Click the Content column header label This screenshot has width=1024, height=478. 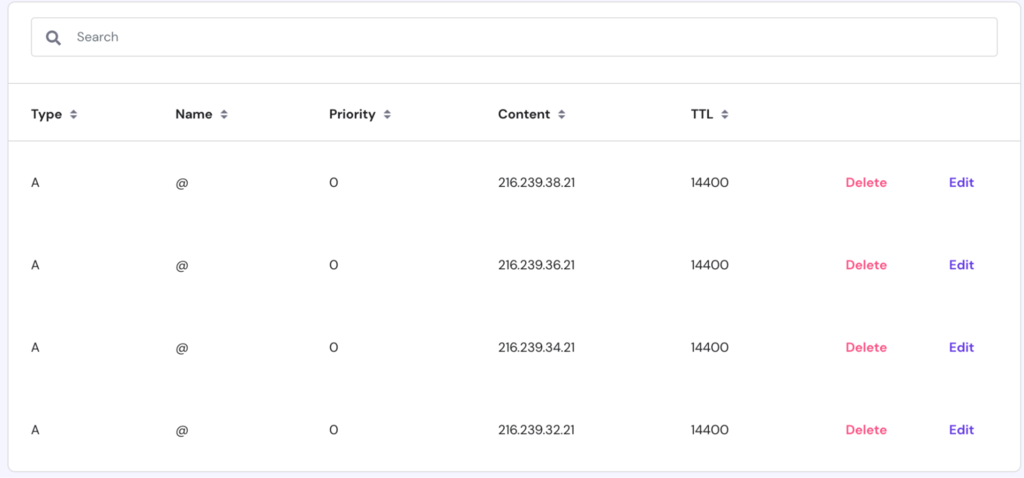point(524,115)
